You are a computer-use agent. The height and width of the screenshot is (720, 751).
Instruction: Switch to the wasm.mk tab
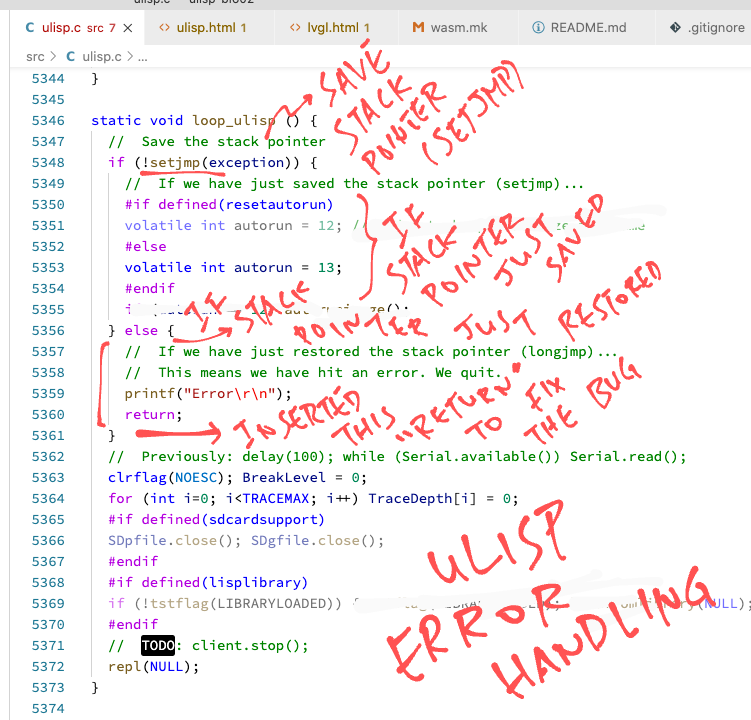[x=458, y=28]
